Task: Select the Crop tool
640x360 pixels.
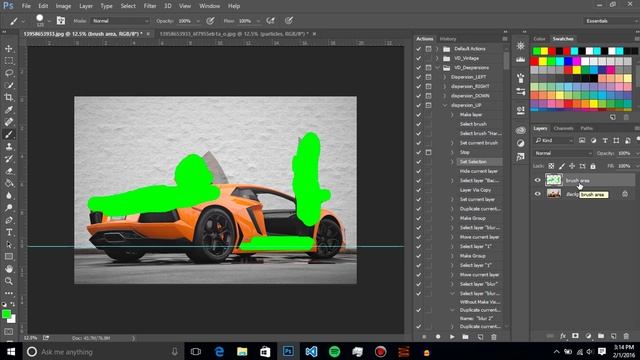Action: coord(9,98)
